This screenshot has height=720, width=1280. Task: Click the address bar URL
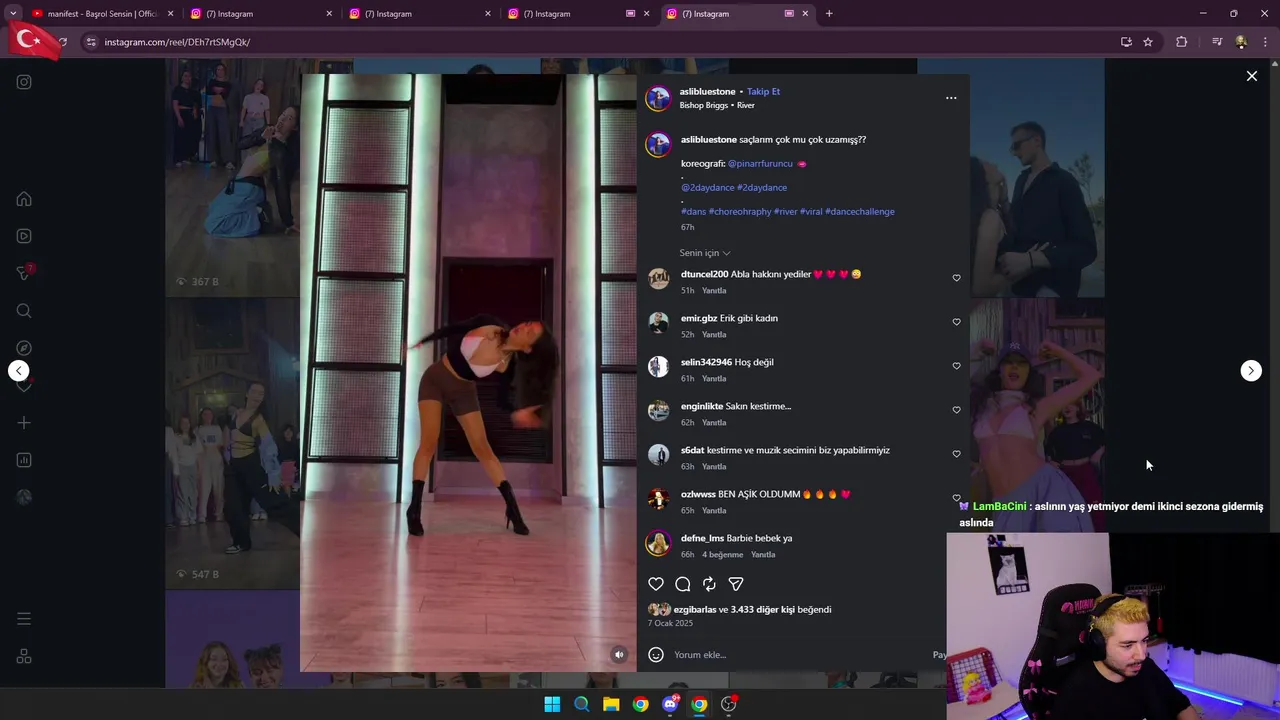tap(177, 42)
